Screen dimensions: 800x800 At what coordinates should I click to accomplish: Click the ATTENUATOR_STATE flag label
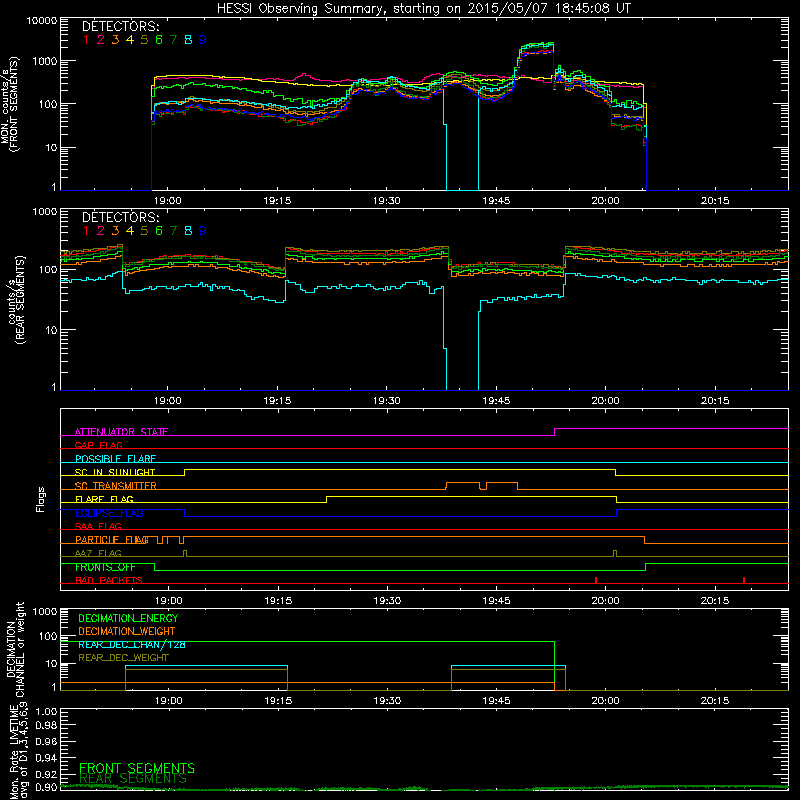tap(121, 432)
